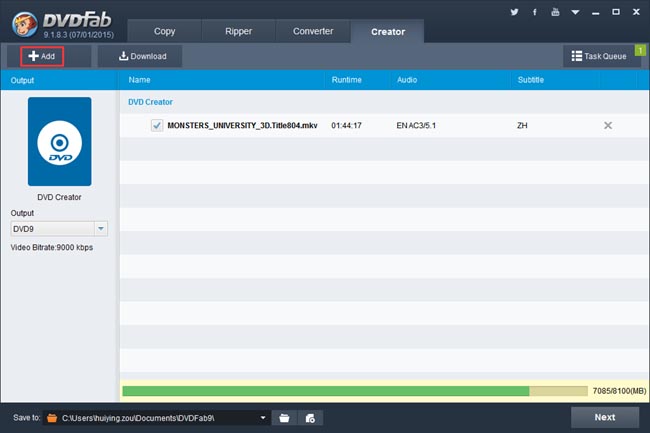Click the Download button
This screenshot has width=650, height=433.
[140, 56]
